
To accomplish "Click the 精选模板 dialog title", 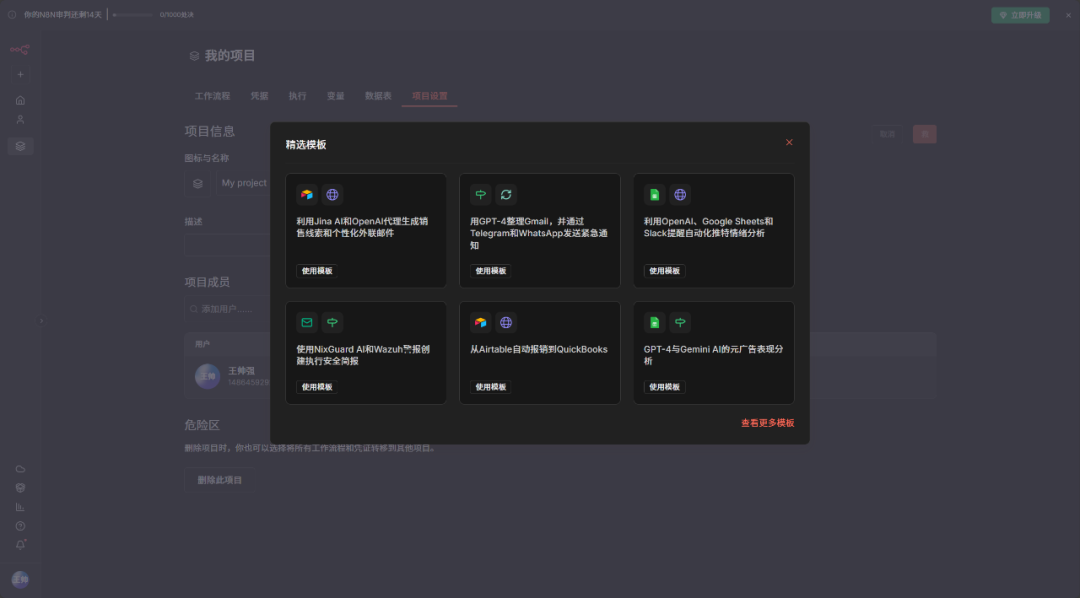I will [306, 145].
